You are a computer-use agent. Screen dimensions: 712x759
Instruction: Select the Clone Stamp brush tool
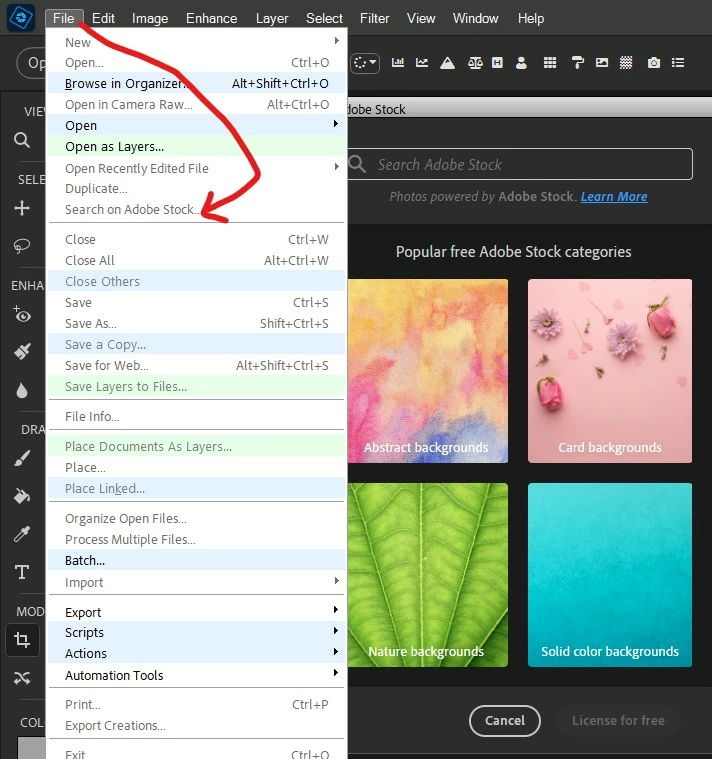[22, 352]
